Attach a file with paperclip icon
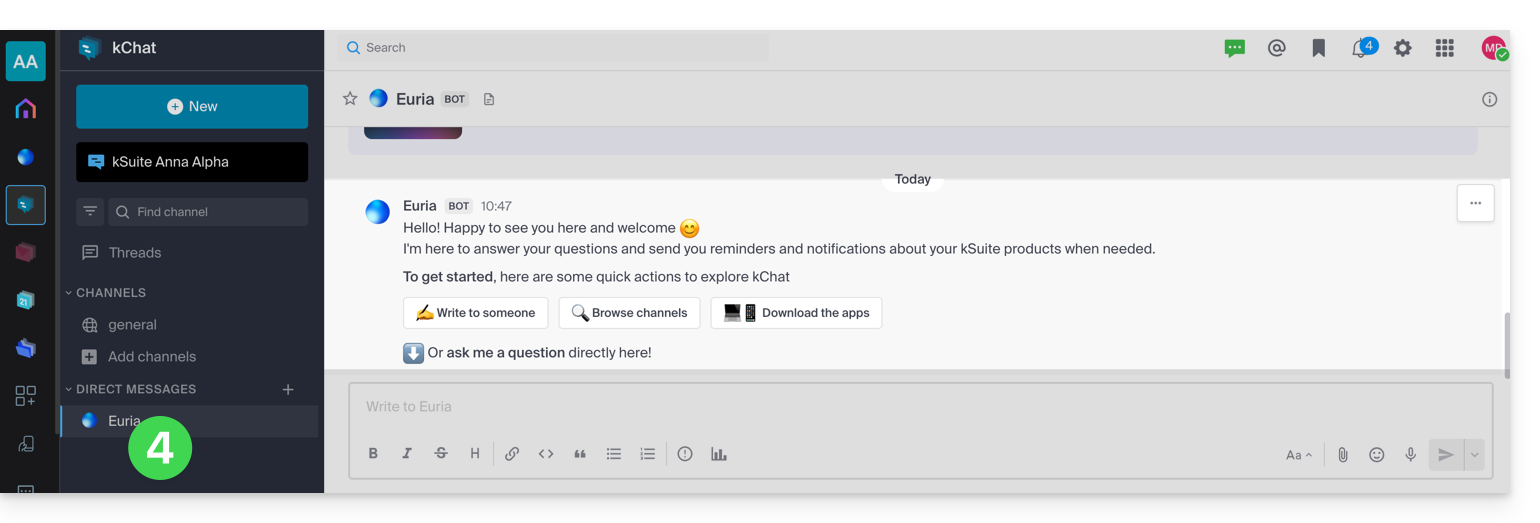 [x=1343, y=455]
